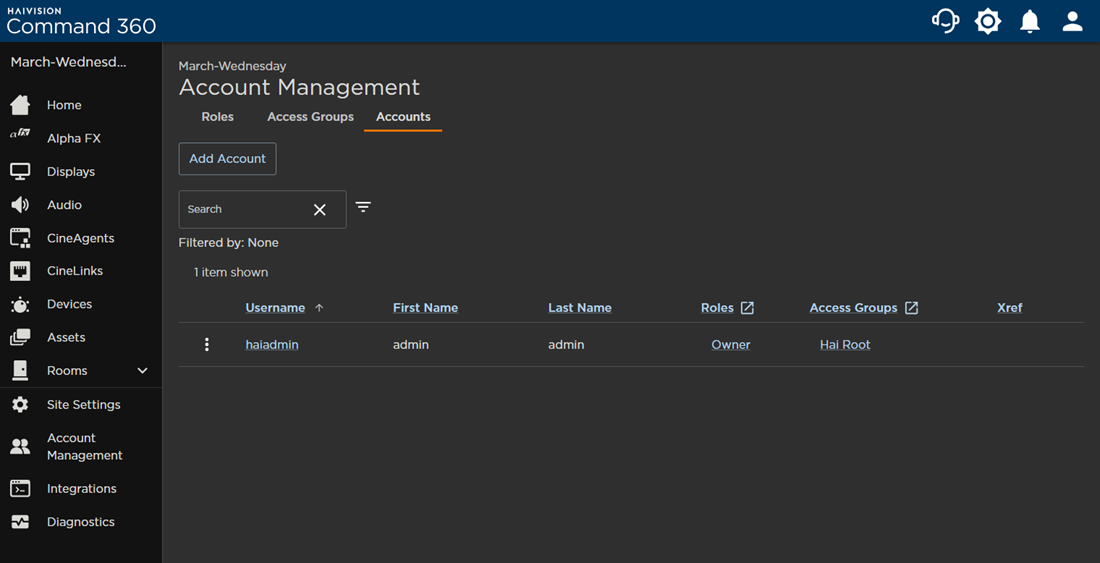The height and width of the screenshot is (563, 1100).
Task: Open Account Management sidebar entry
Action: pyautogui.click(x=85, y=447)
